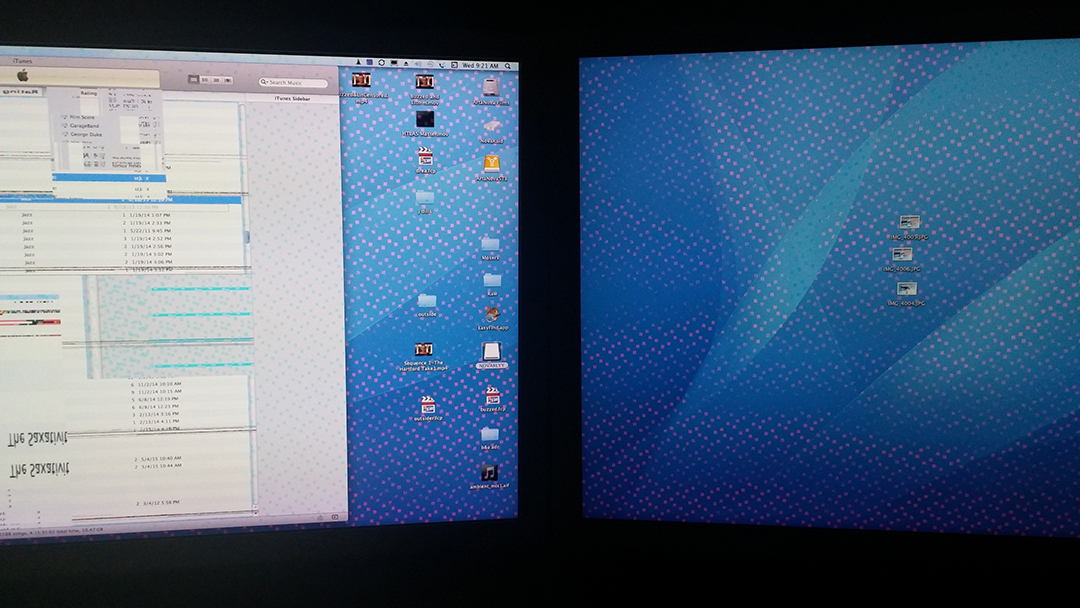Open the search magnifier dropdown in iTunes
The height and width of the screenshot is (608, 1080).
263,82
